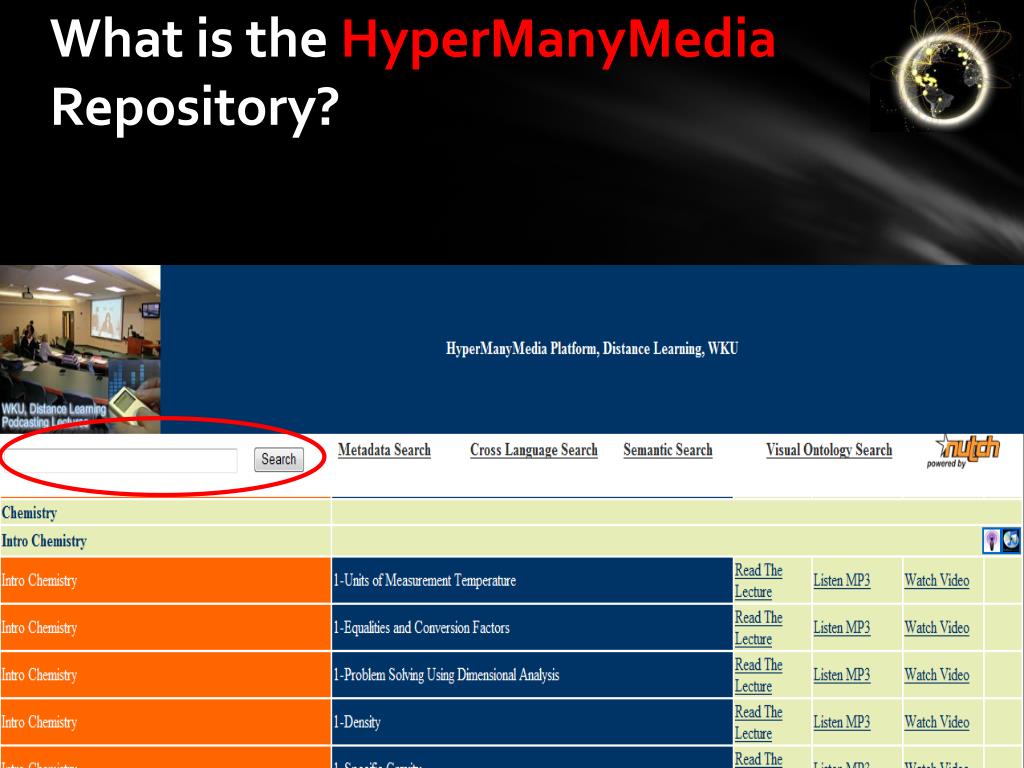Listen MP3 for Problem Solving Dimensional Analysis
The height and width of the screenshot is (768, 1024).
tap(841, 675)
